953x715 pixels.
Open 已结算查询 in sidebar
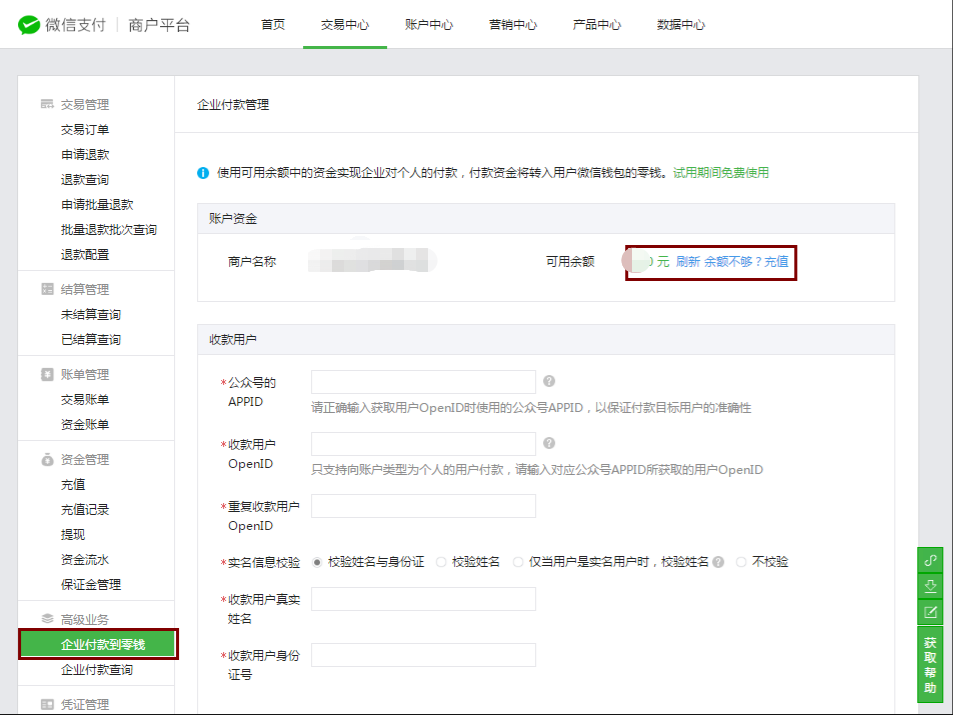[x=91, y=339]
